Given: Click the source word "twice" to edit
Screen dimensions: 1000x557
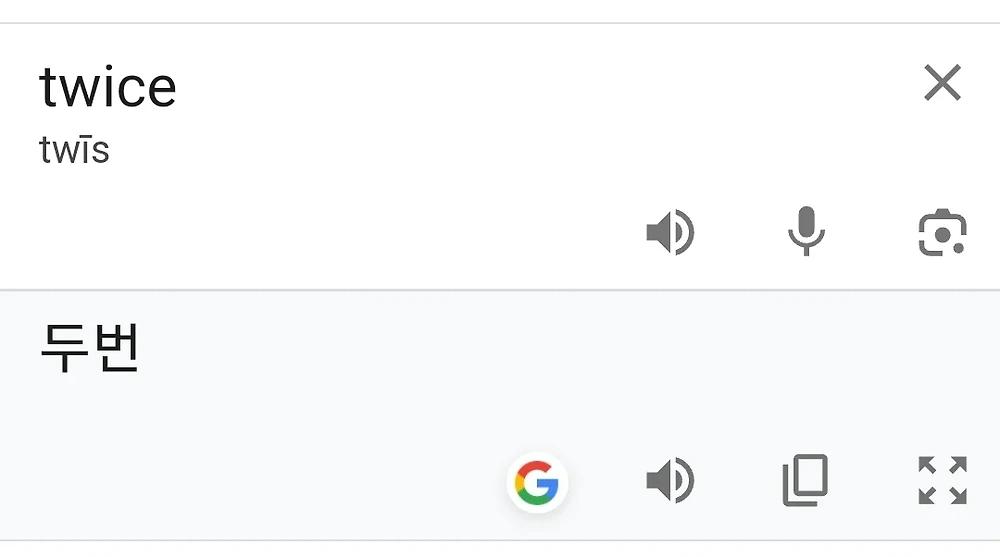Looking at the screenshot, I should pos(108,87).
